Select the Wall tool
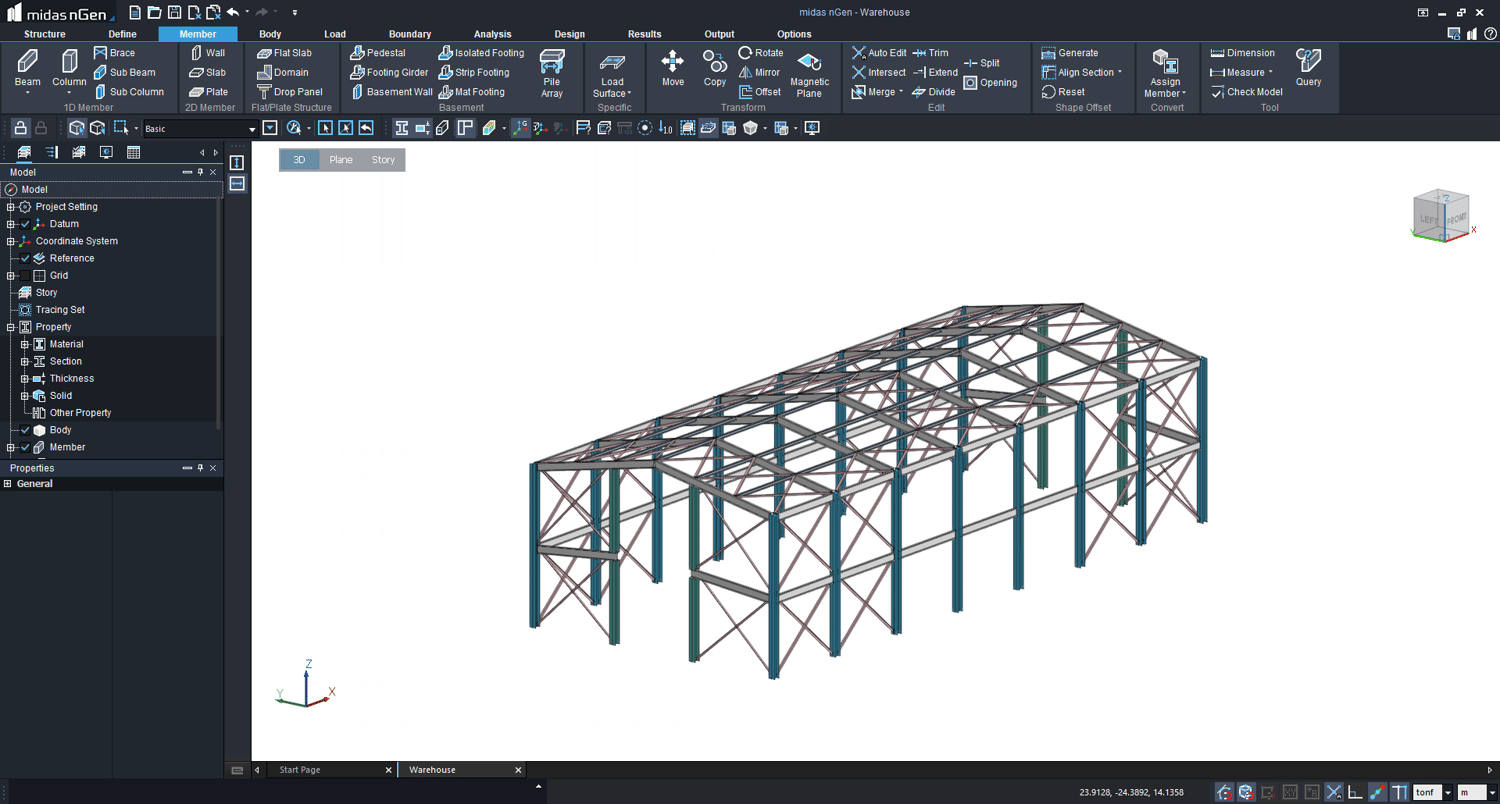The image size is (1500, 804). tap(211, 52)
